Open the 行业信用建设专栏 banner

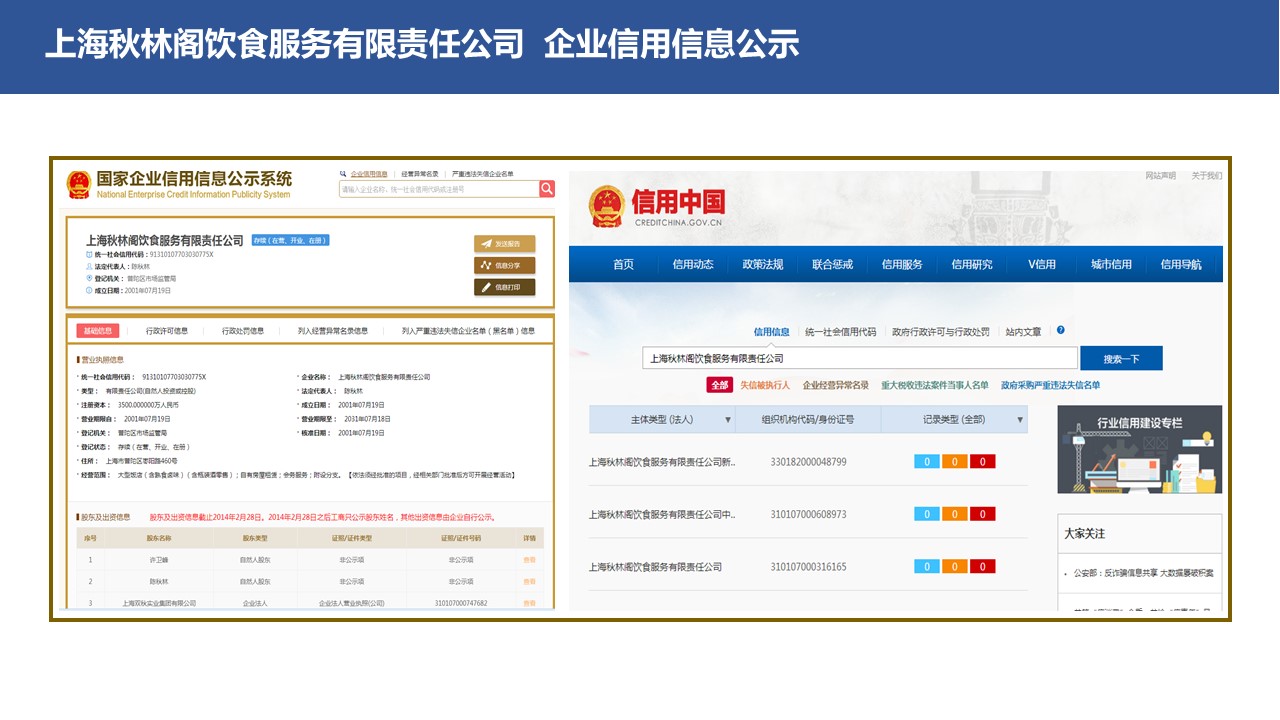click(x=1140, y=450)
